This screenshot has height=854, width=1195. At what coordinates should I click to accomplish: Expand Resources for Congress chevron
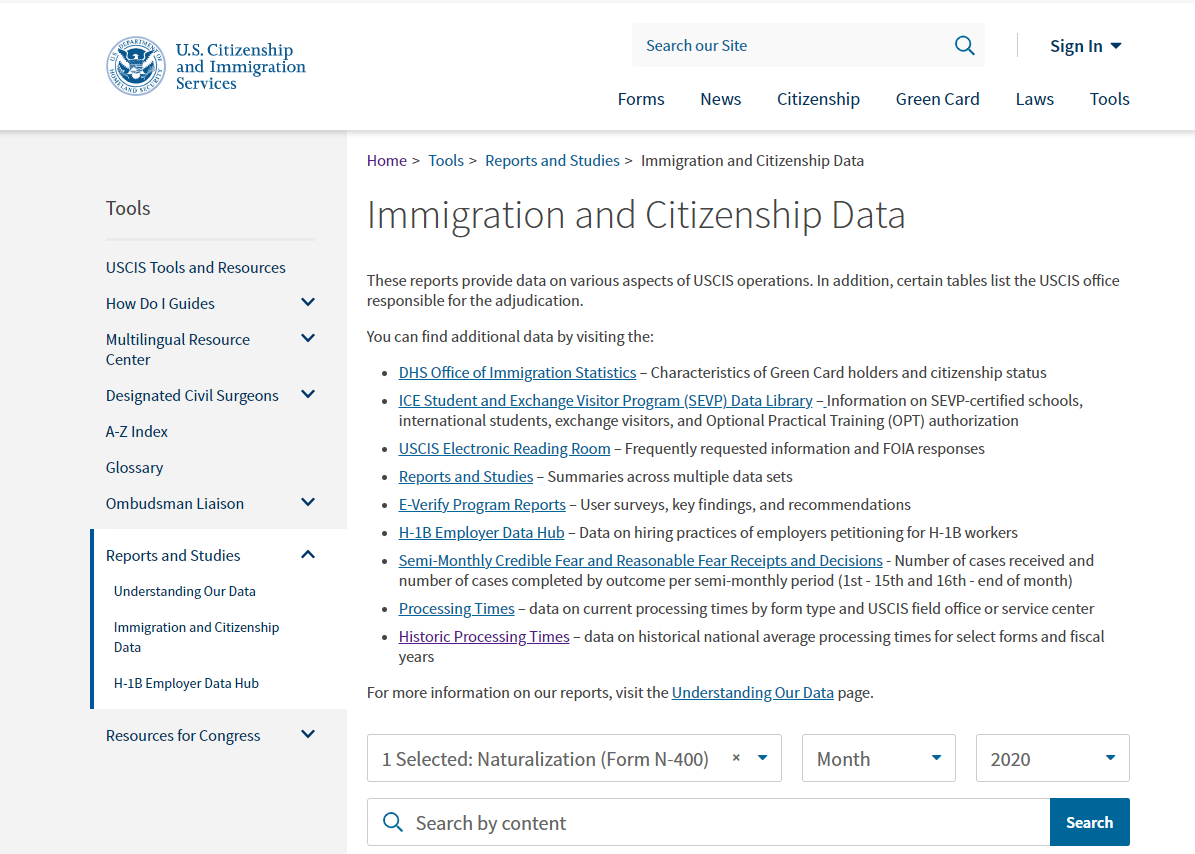coord(308,734)
